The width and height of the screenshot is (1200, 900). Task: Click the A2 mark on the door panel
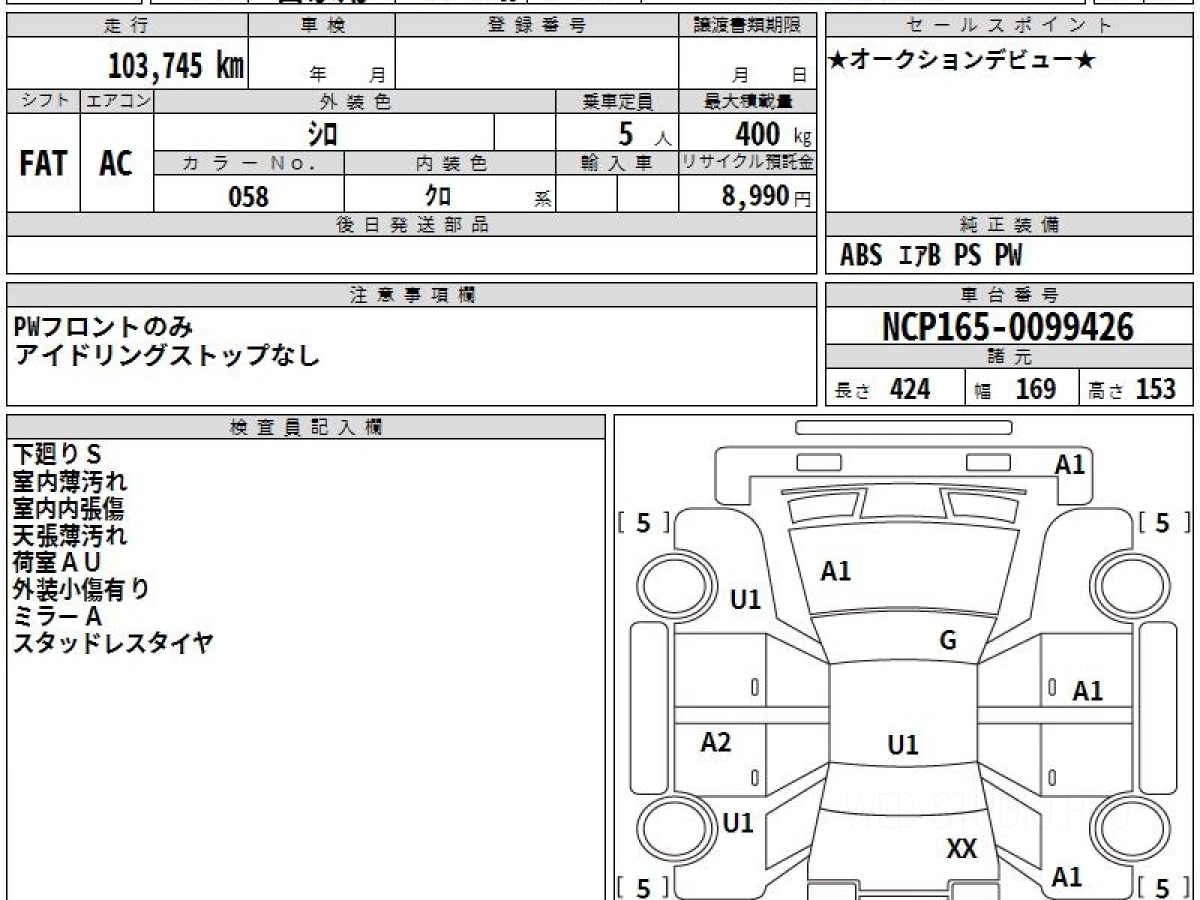716,742
